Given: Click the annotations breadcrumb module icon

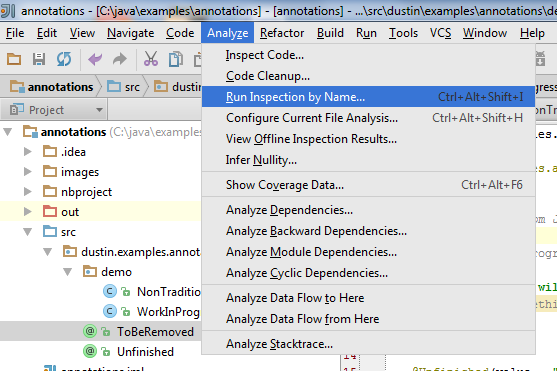Looking at the screenshot, I should tap(17, 86).
